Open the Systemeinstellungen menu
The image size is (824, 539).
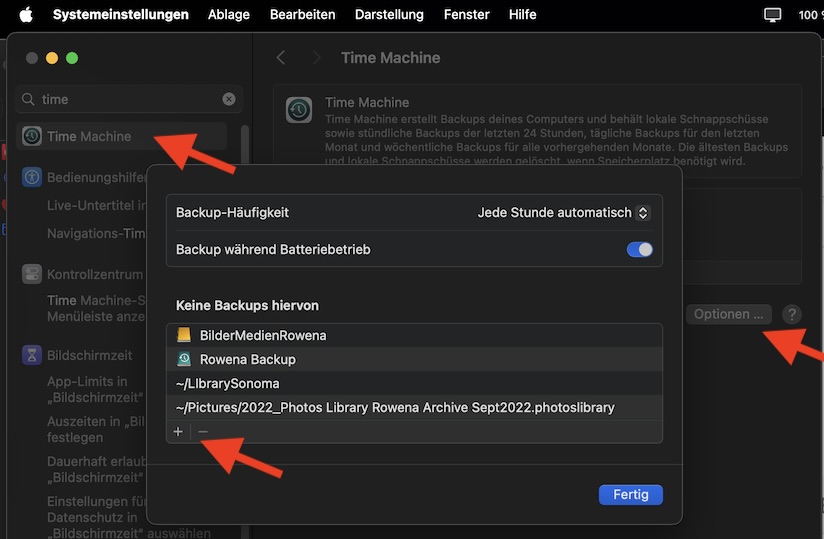(x=120, y=15)
